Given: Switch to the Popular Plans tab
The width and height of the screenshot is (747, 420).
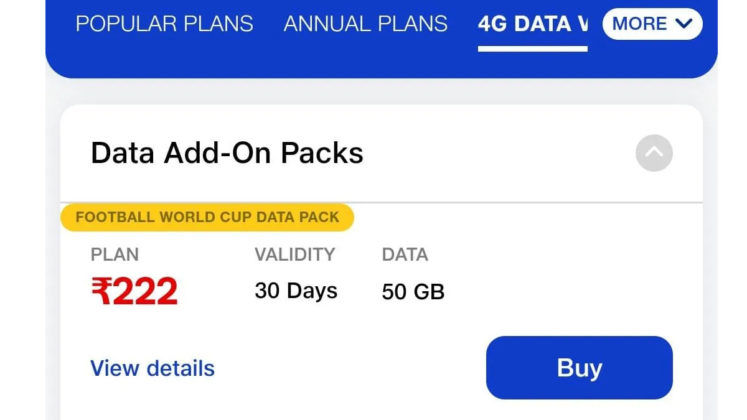Looking at the screenshot, I should point(164,24).
